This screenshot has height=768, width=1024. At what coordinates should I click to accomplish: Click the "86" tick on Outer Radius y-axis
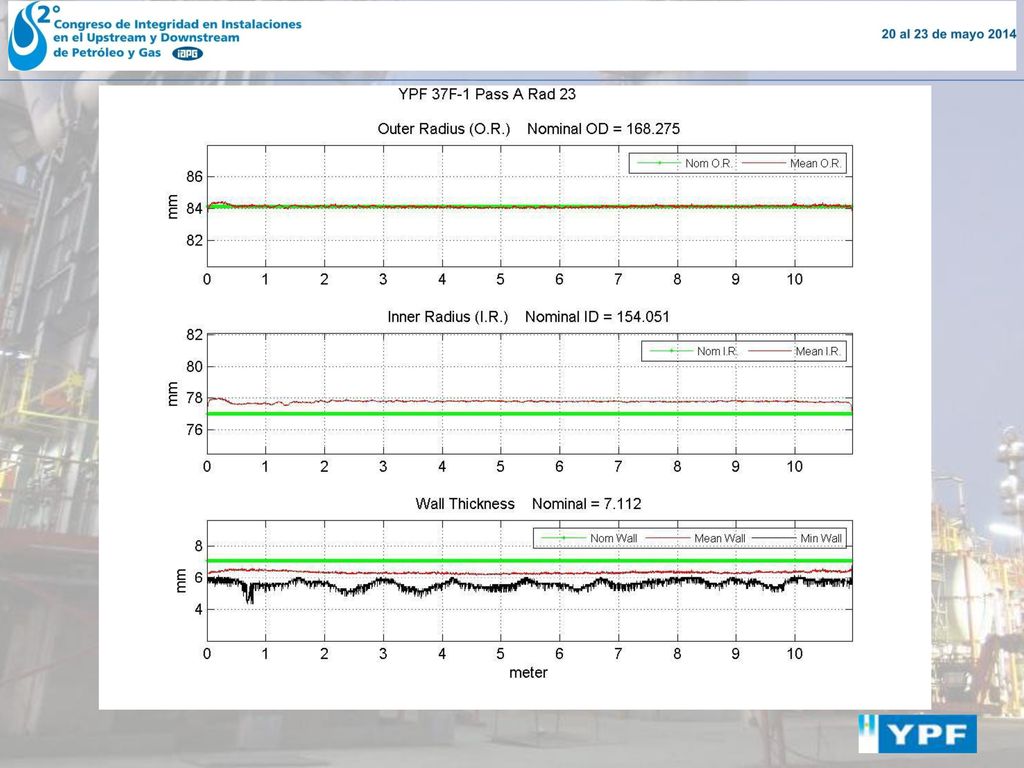(x=195, y=176)
